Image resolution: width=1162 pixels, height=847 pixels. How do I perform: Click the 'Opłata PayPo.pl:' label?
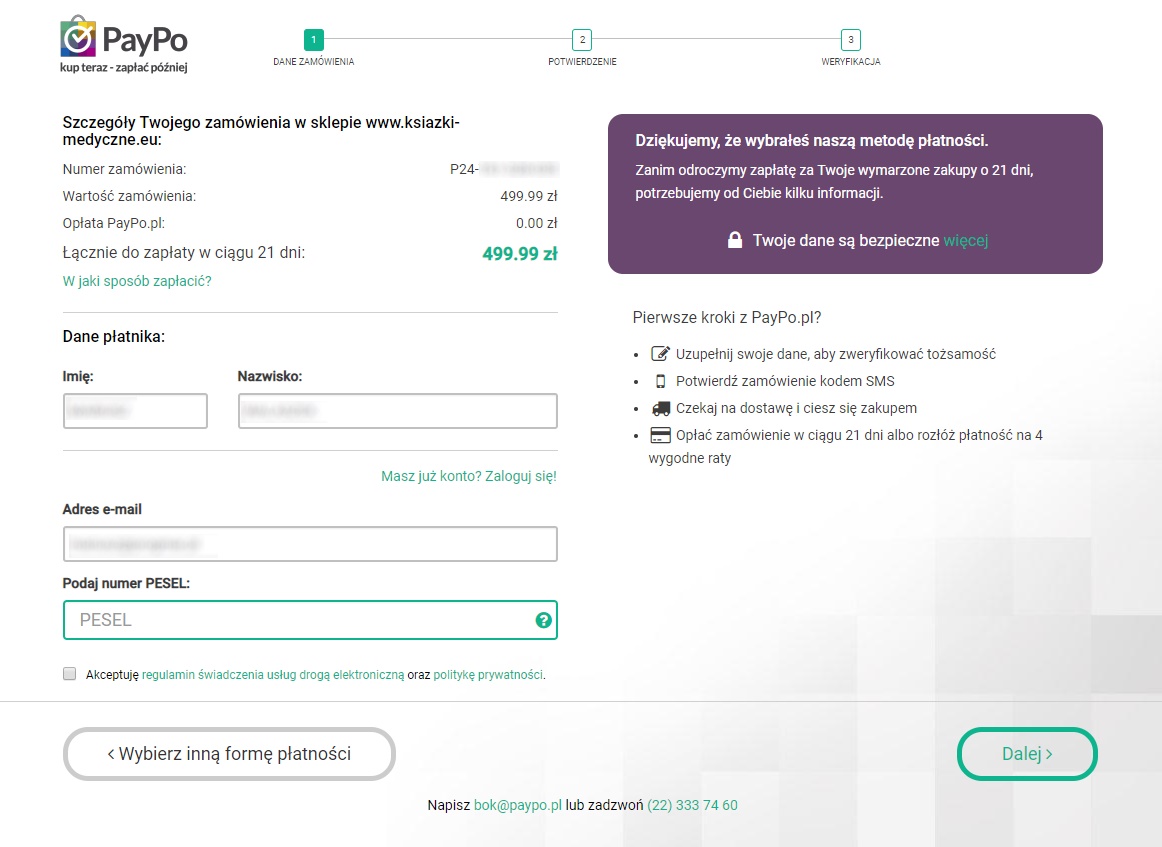pos(113,223)
